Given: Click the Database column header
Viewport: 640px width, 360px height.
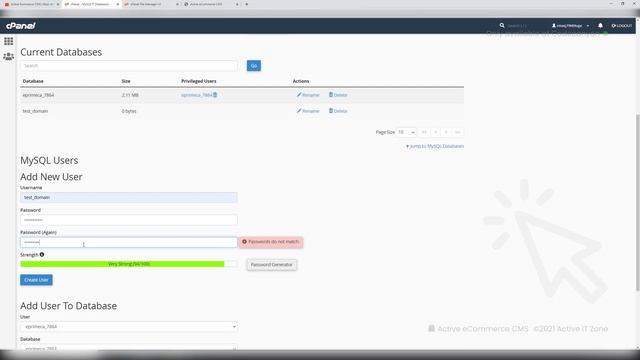Looking at the screenshot, I should [x=33, y=81].
